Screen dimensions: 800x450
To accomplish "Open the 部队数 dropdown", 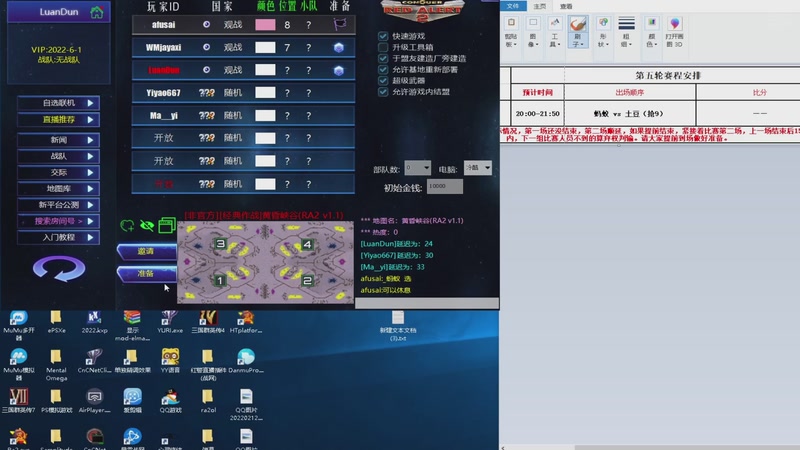I will click(x=417, y=168).
